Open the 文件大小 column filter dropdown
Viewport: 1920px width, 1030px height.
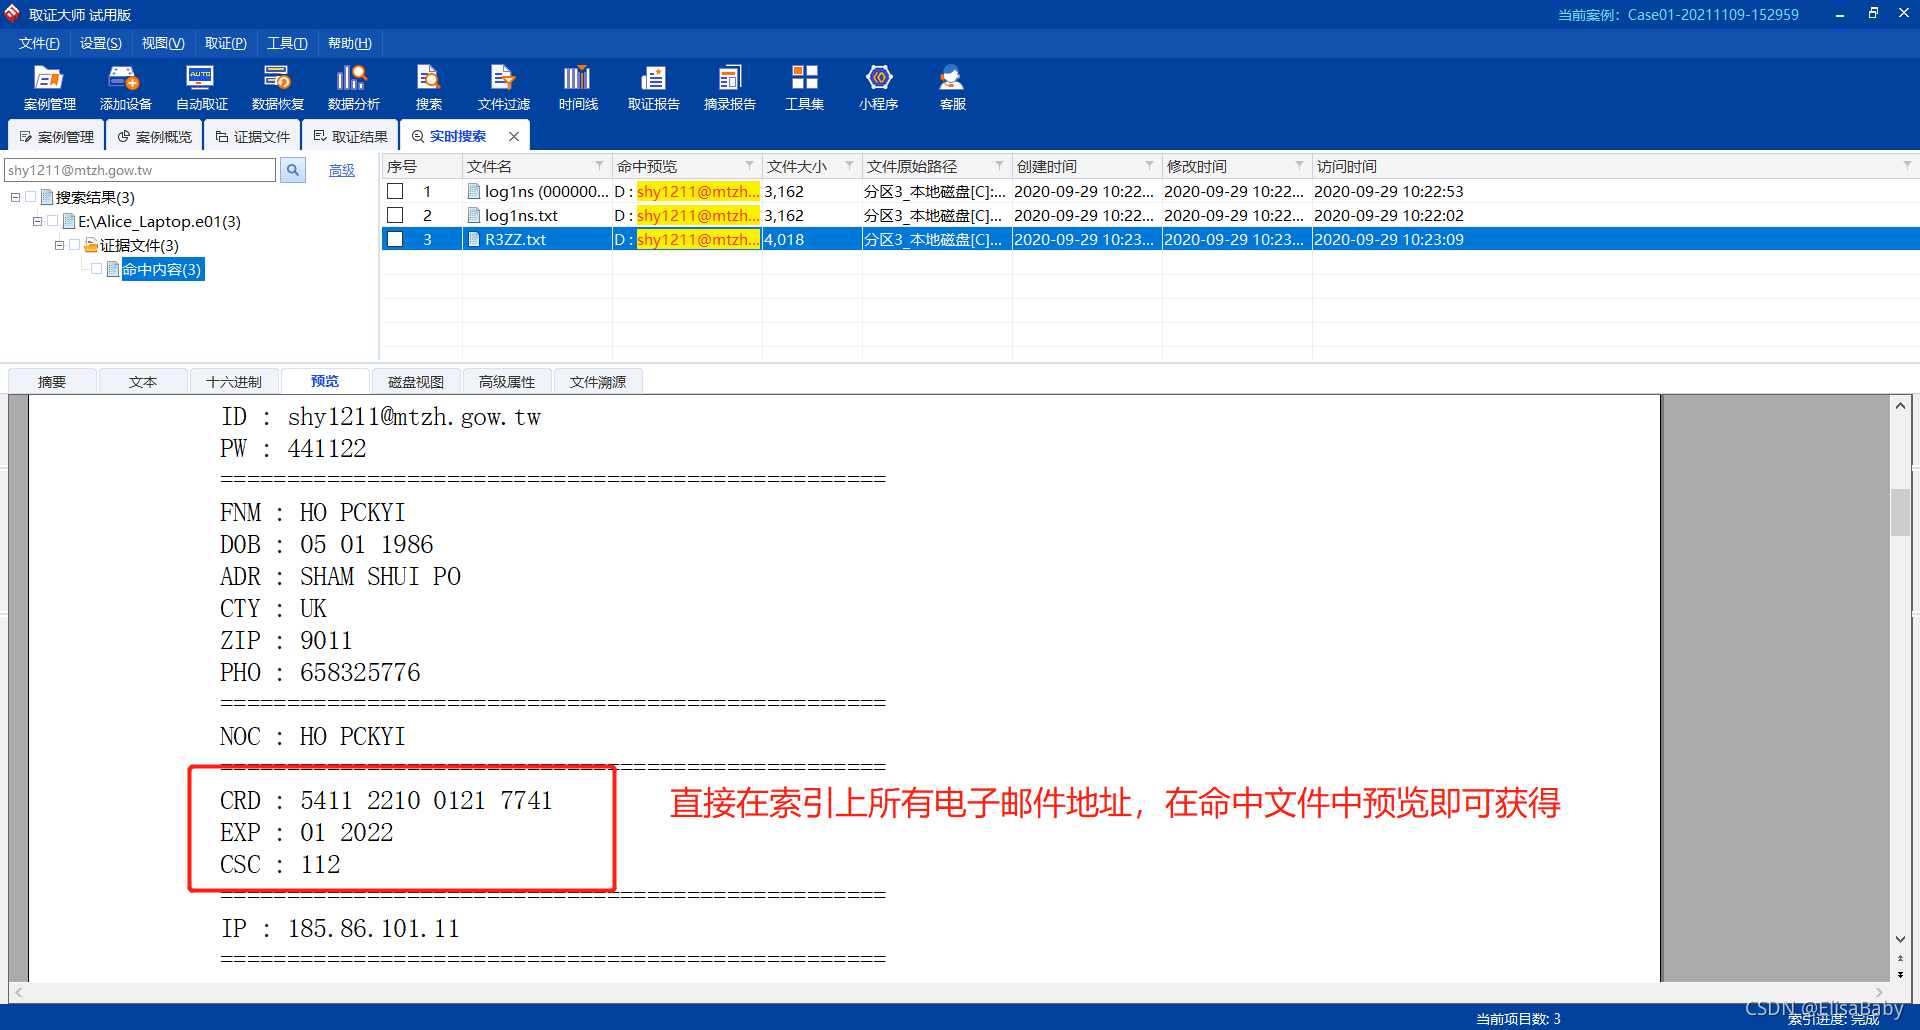coord(850,165)
